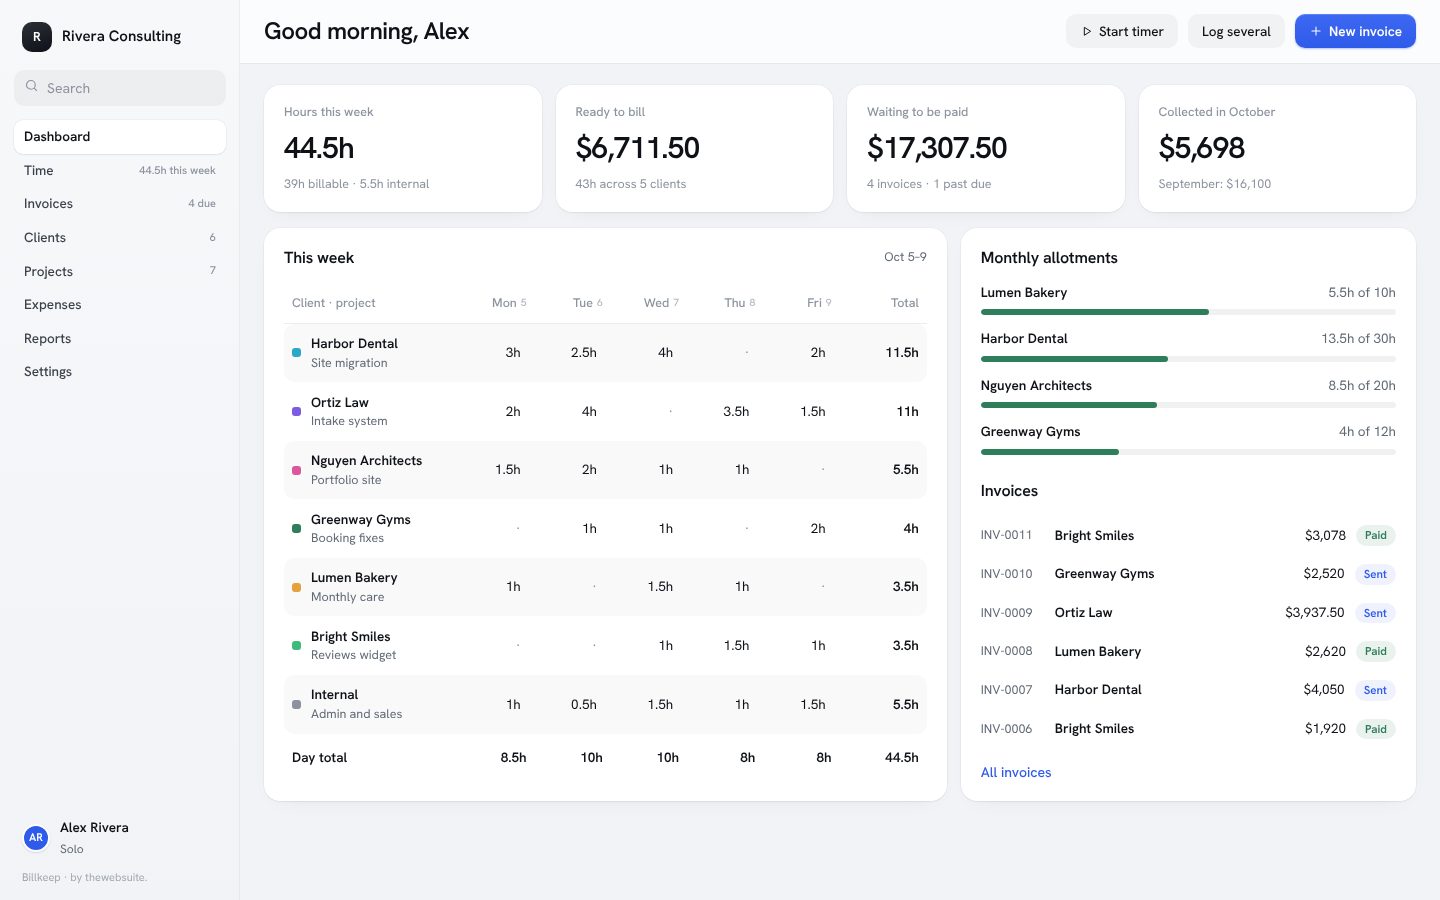Click Internal row's gray color dot
The width and height of the screenshot is (1440, 900).
click(x=296, y=704)
